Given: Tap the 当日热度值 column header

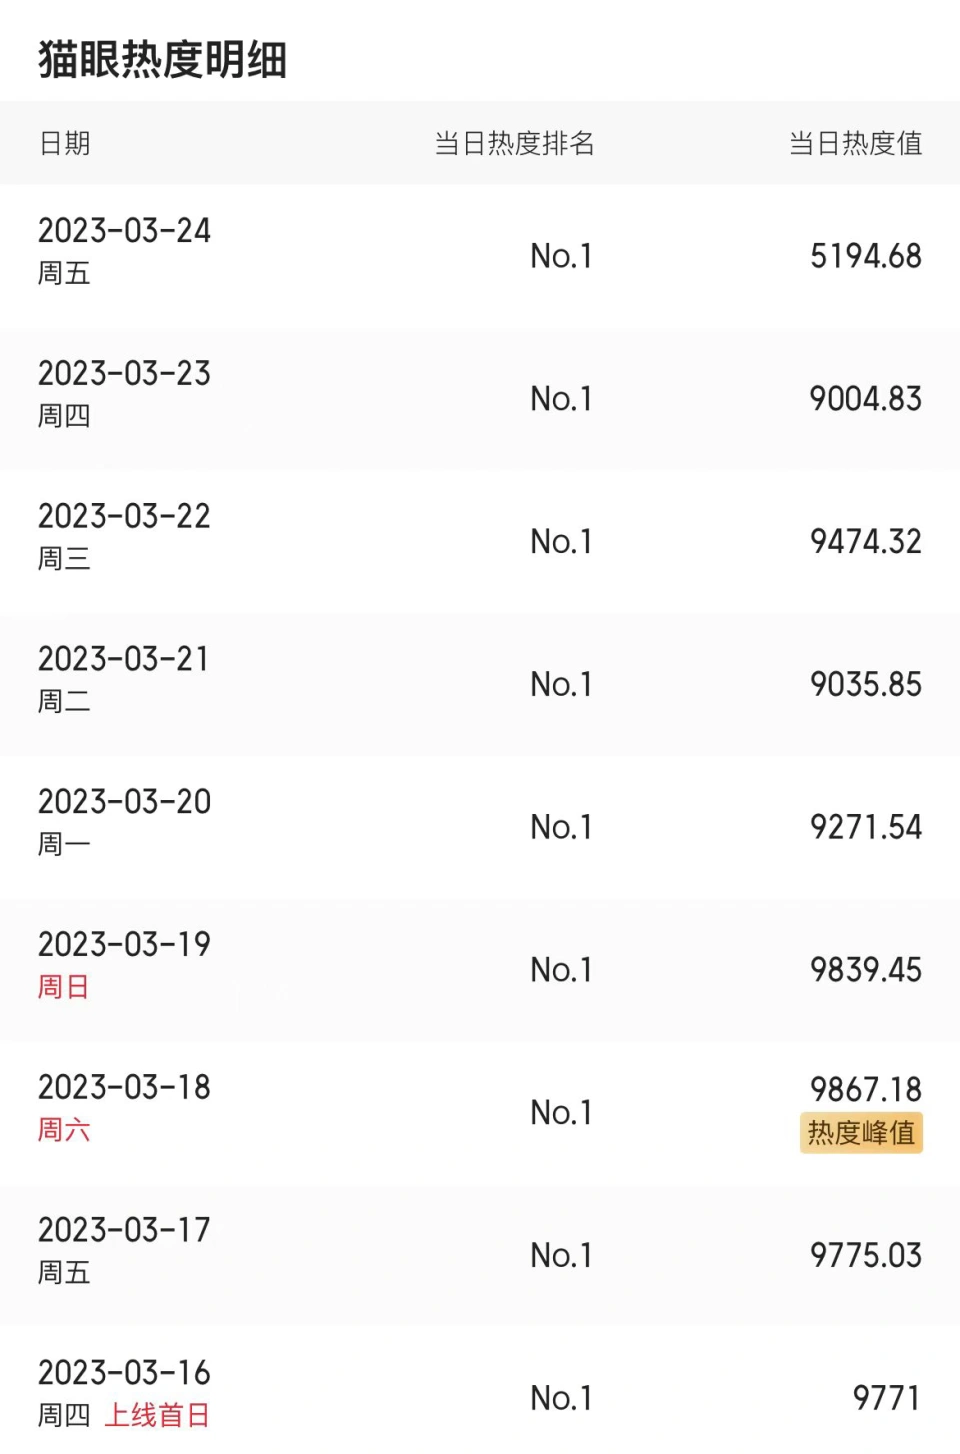Looking at the screenshot, I should coord(855,143).
